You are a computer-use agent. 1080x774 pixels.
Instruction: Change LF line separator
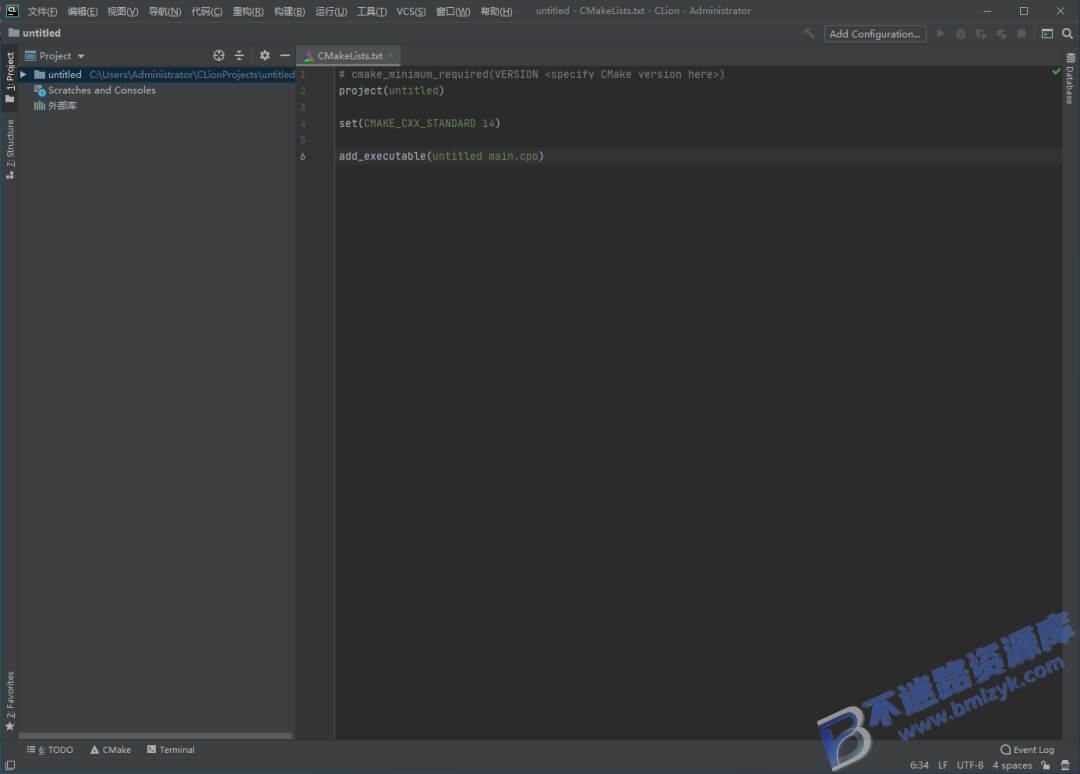click(943, 766)
